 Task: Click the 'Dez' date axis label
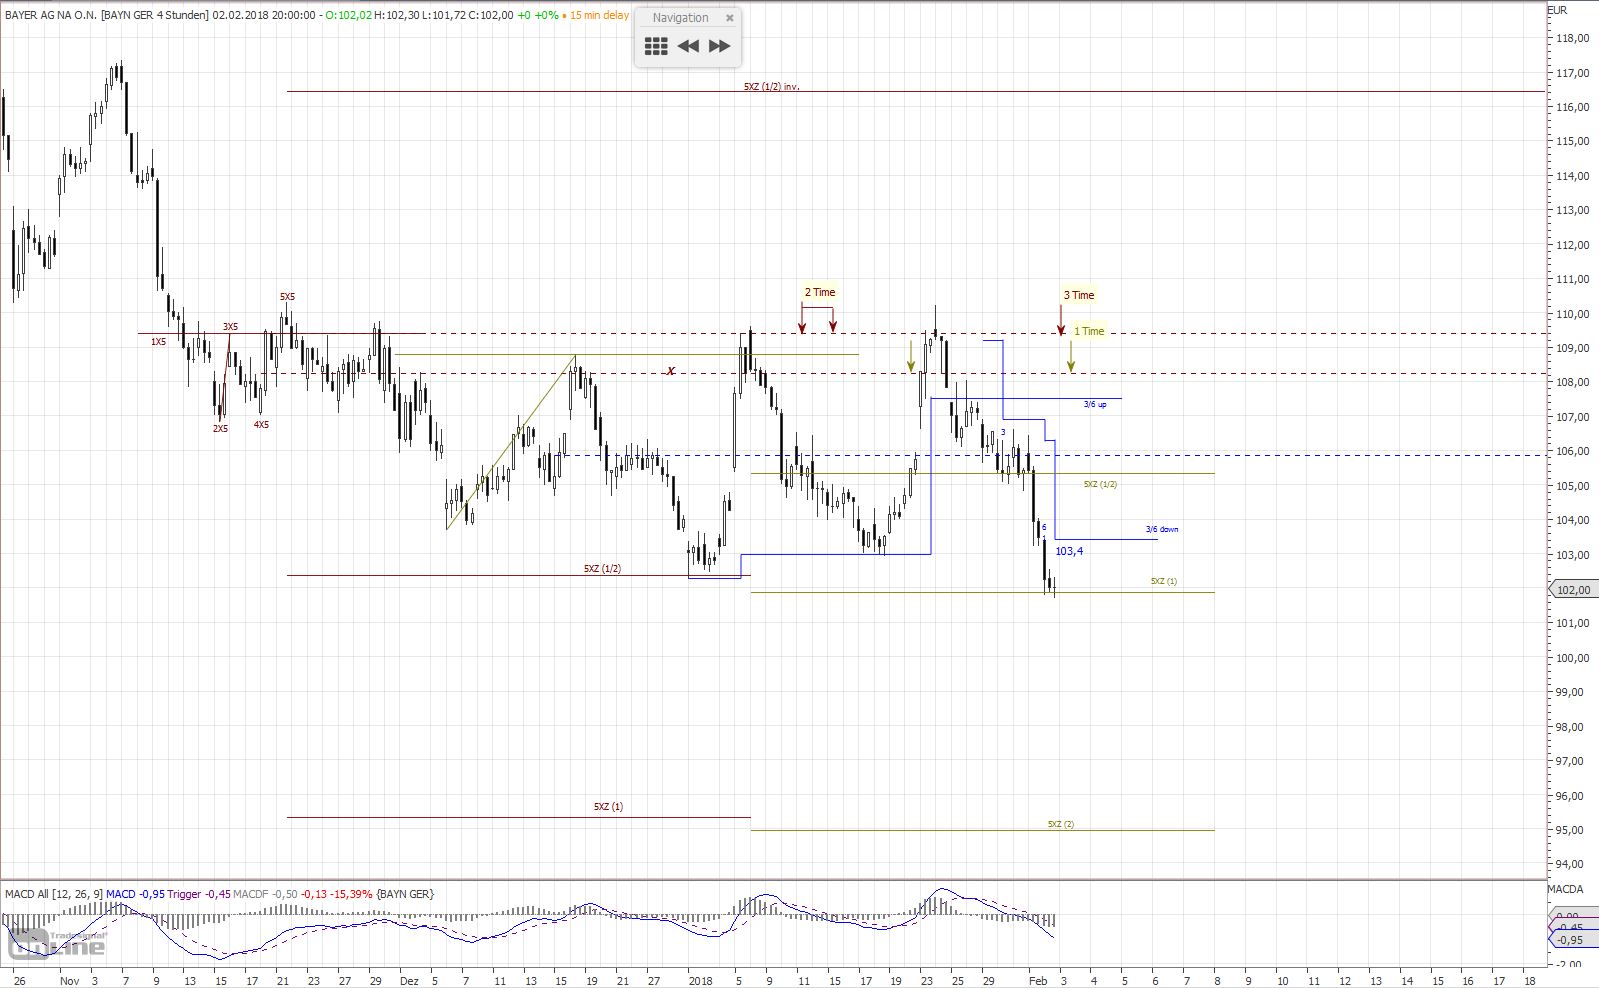(x=410, y=981)
